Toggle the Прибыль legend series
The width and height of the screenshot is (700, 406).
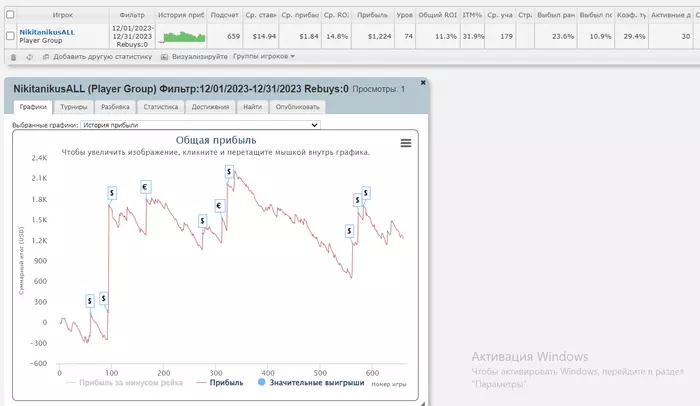220,383
